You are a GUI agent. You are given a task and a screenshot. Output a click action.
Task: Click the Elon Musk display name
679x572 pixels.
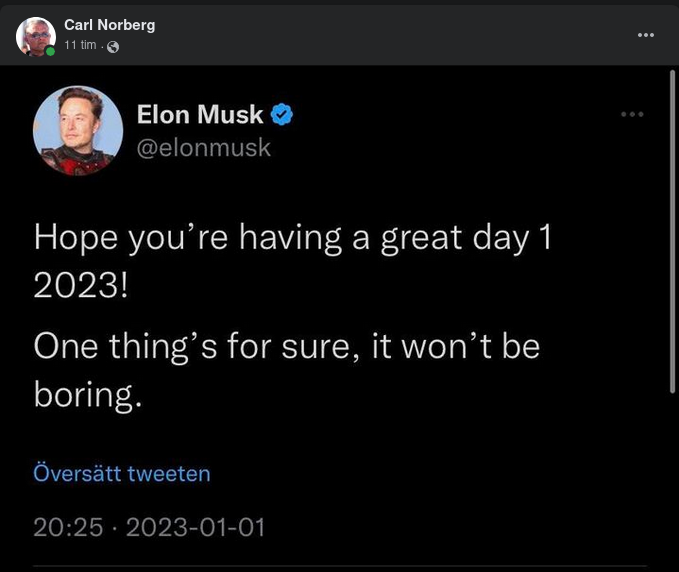coord(200,115)
